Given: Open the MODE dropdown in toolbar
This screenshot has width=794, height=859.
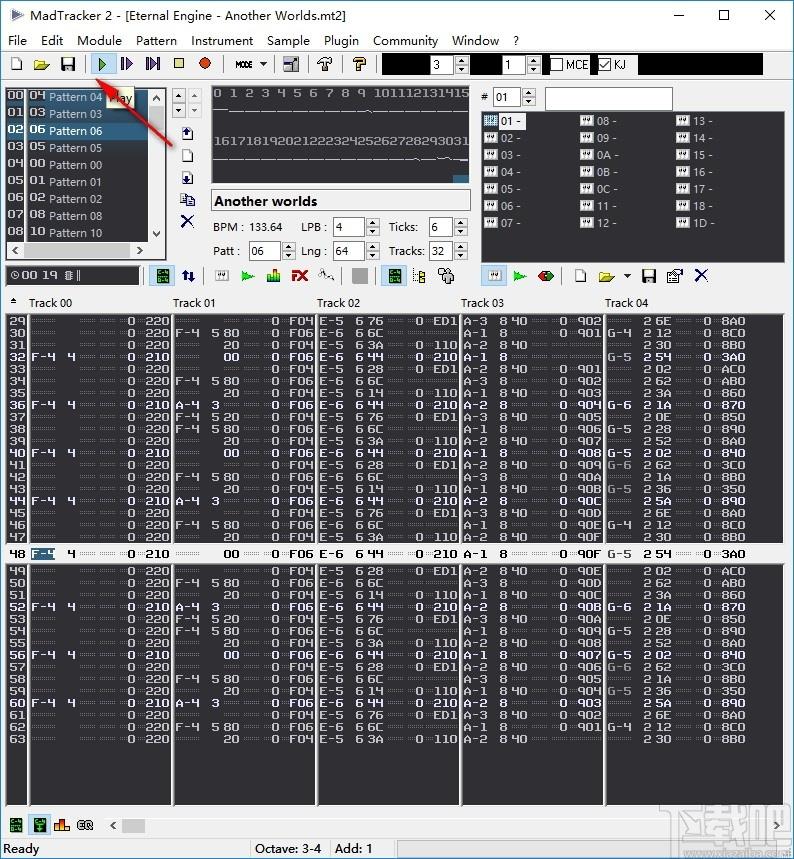Looking at the screenshot, I should click(251, 64).
